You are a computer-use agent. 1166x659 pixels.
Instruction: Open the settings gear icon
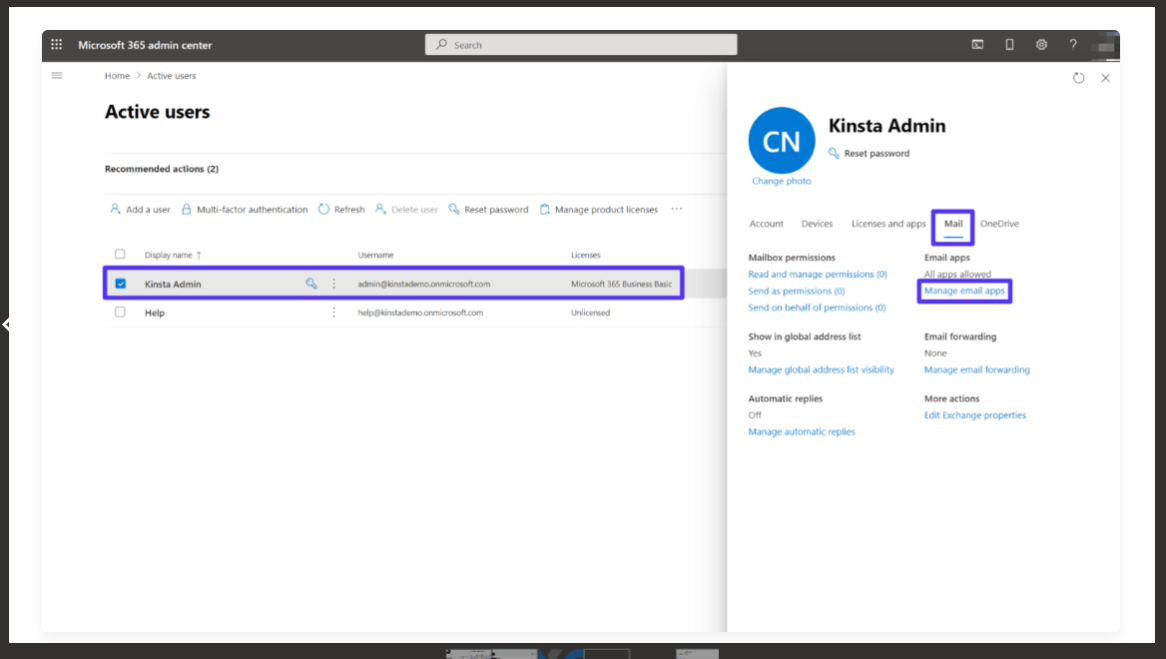(1041, 45)
